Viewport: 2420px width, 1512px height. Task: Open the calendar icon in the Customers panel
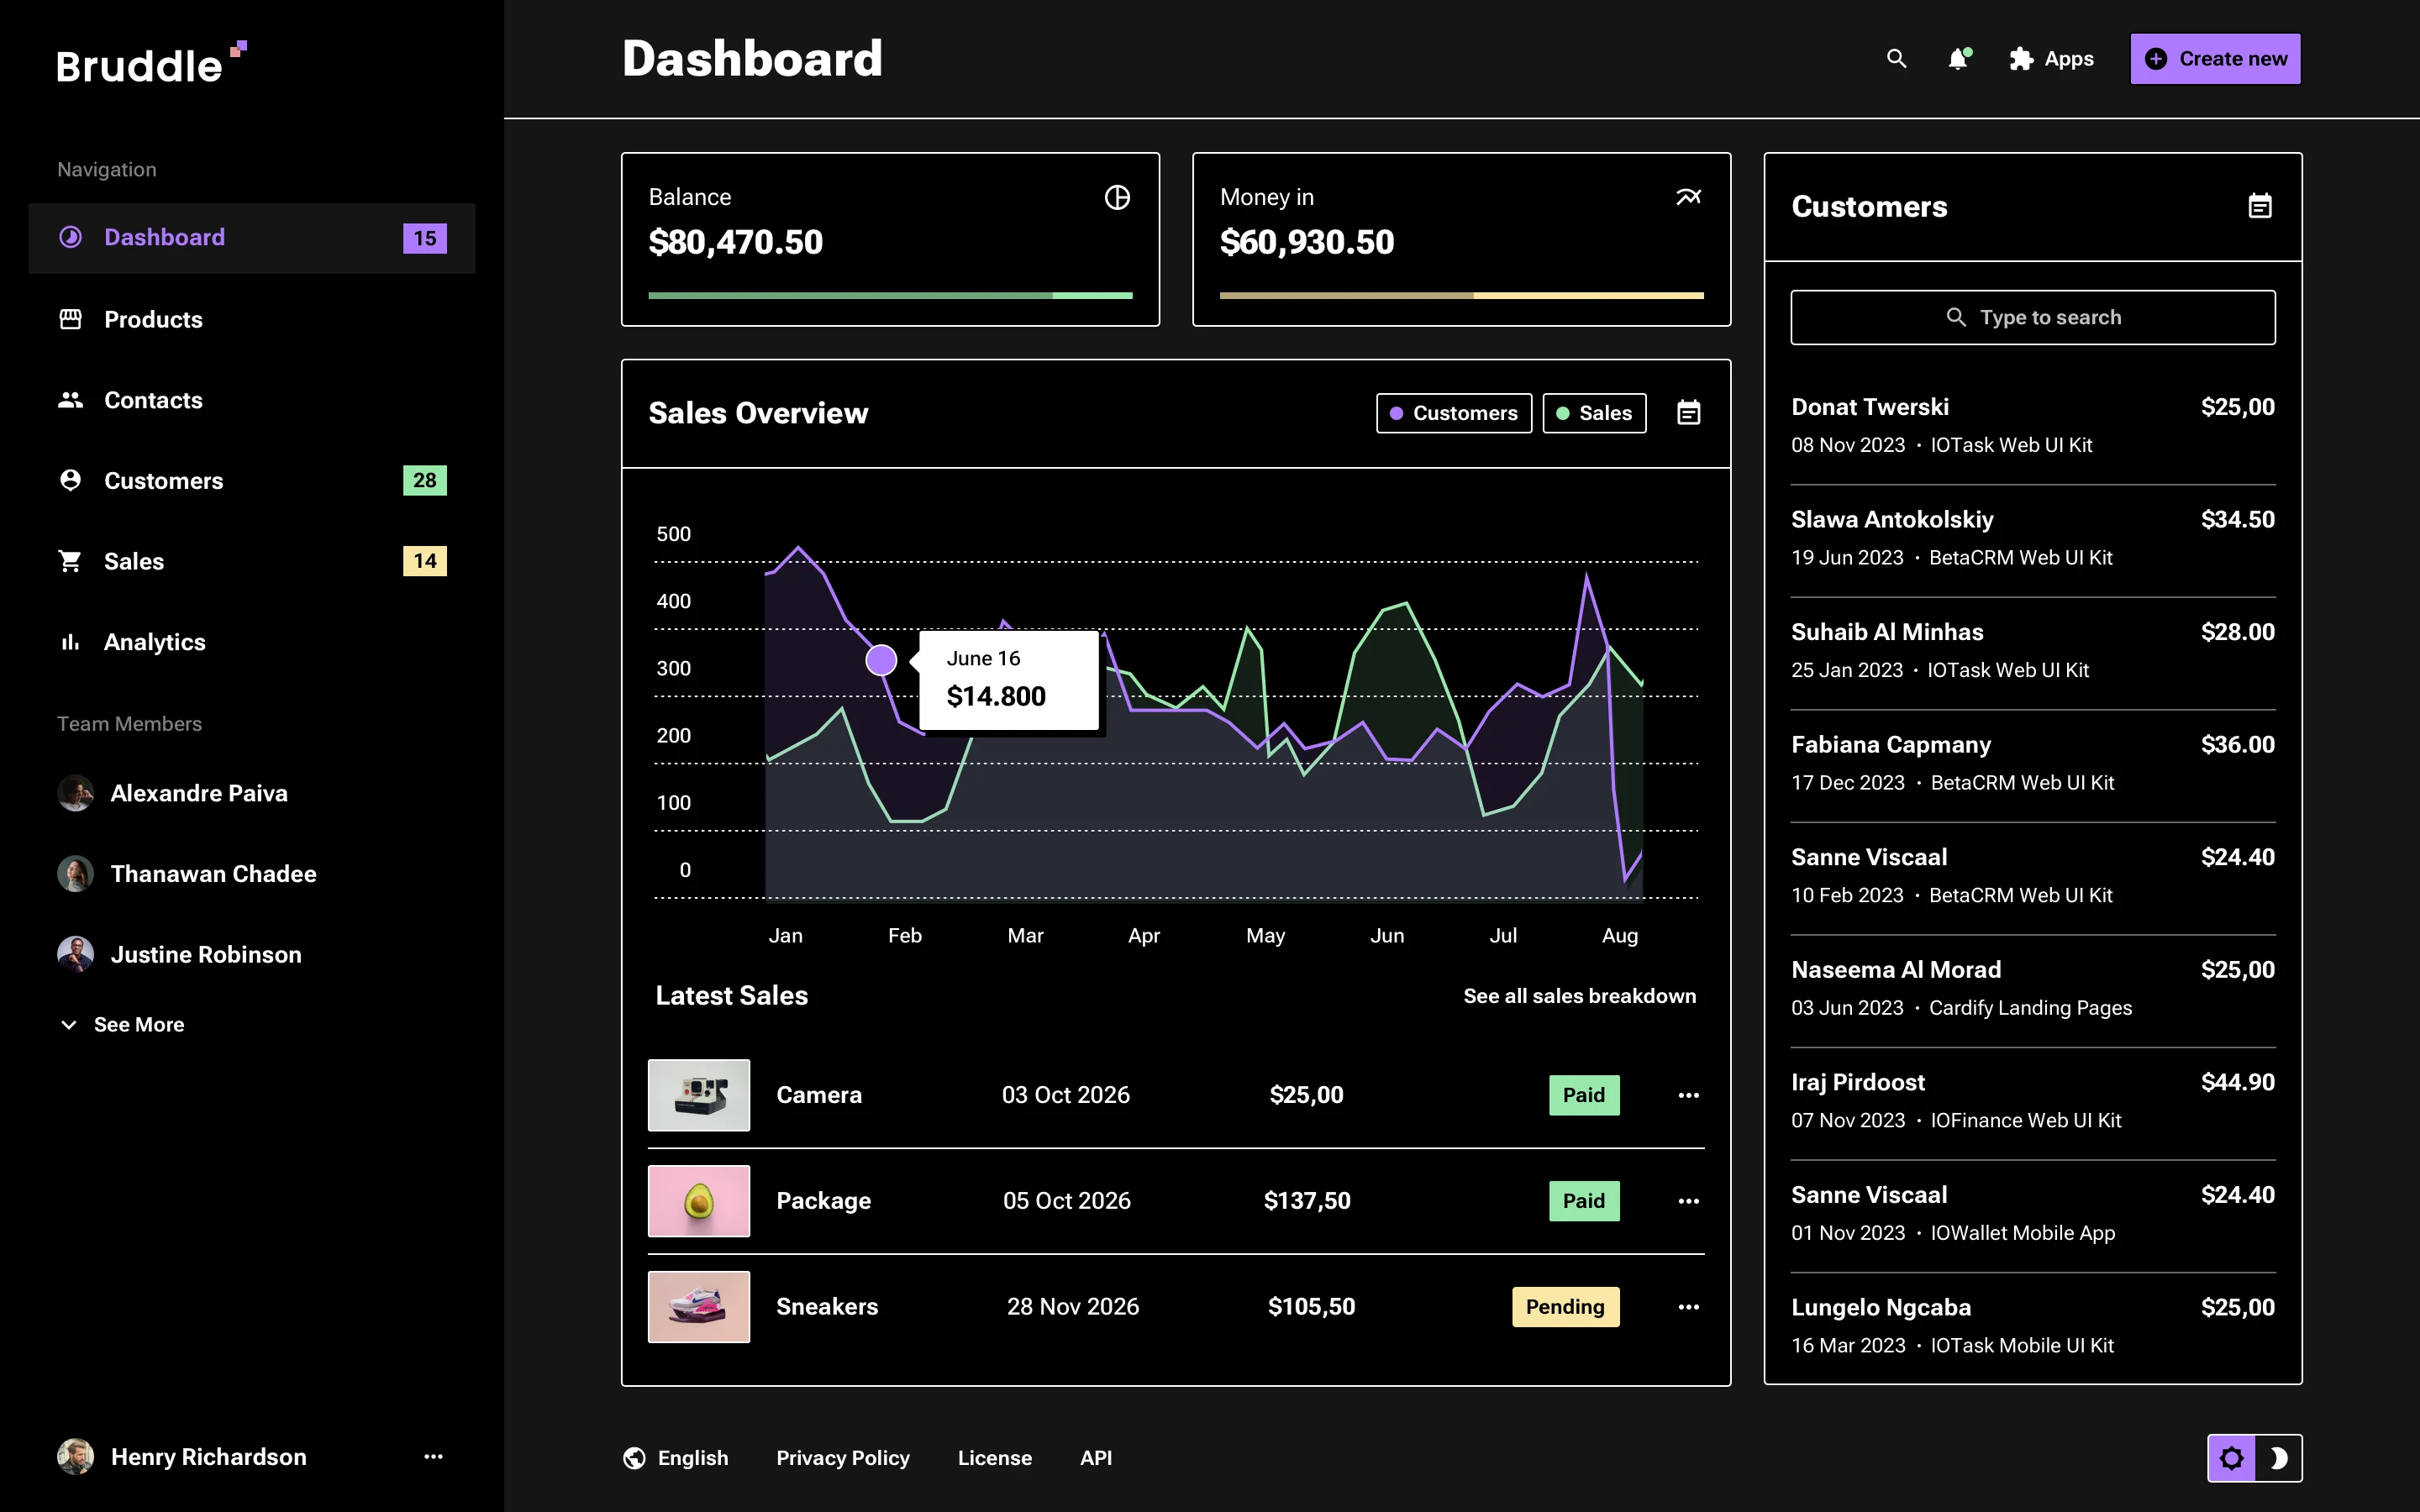click(x=2260, y=206)
